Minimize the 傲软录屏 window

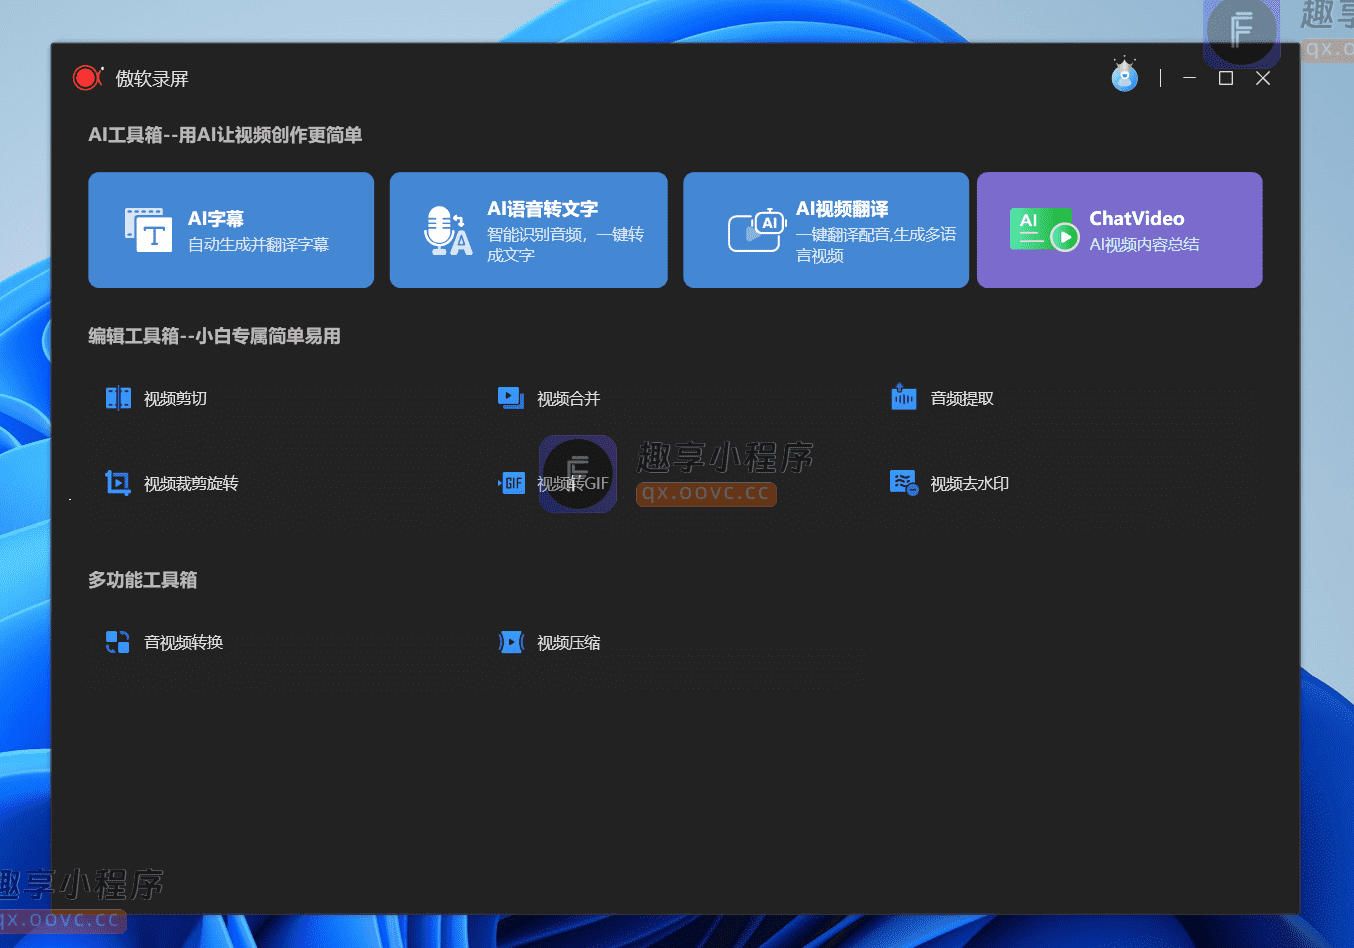click(1189, 78)
